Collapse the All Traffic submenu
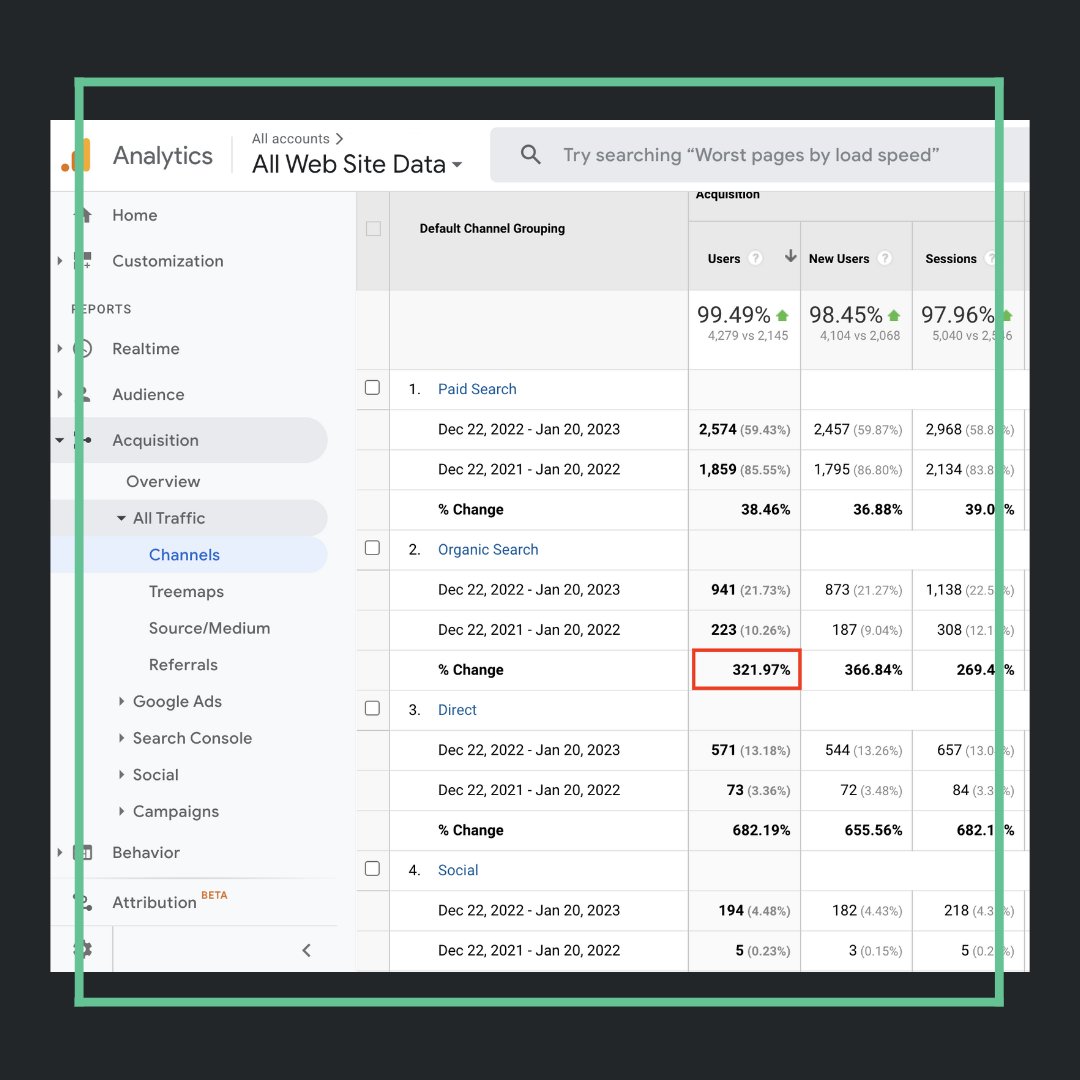This screenshot has width=1080, height=1080. pos(121,518)
